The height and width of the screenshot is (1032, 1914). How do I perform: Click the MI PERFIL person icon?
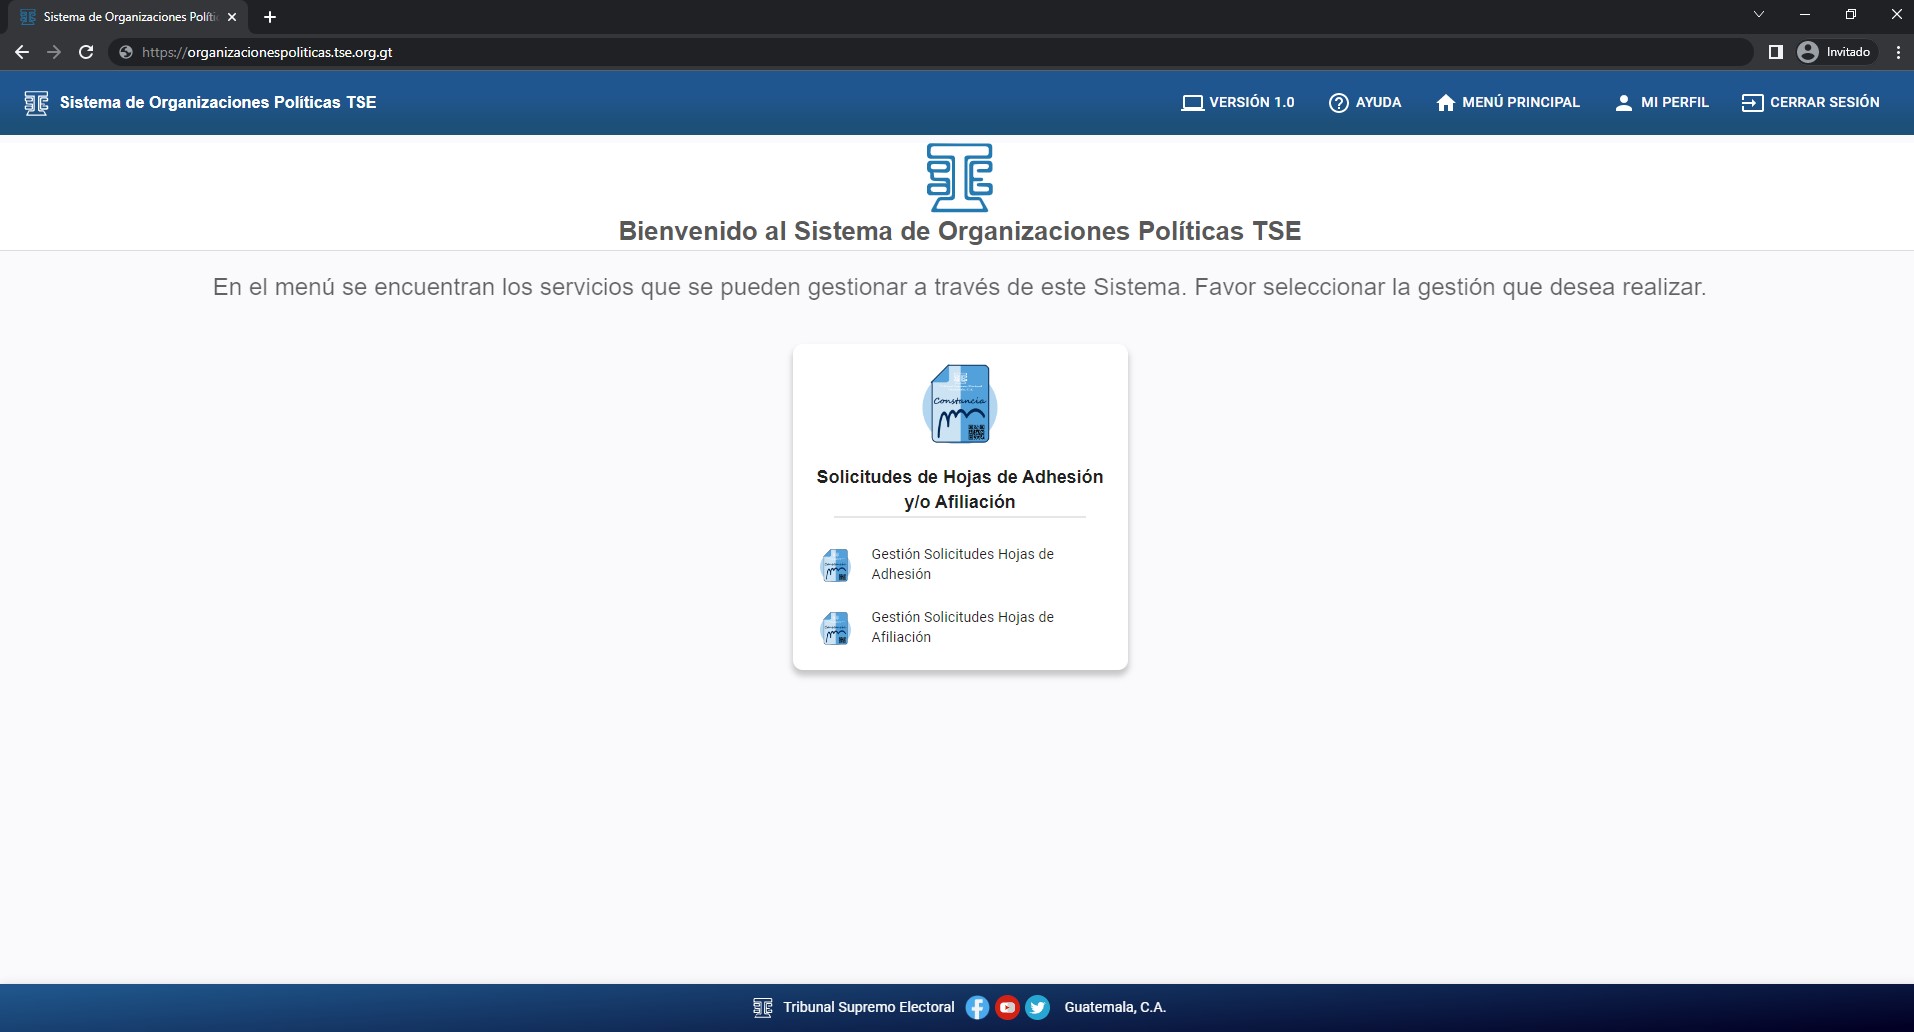point(1625,102)
